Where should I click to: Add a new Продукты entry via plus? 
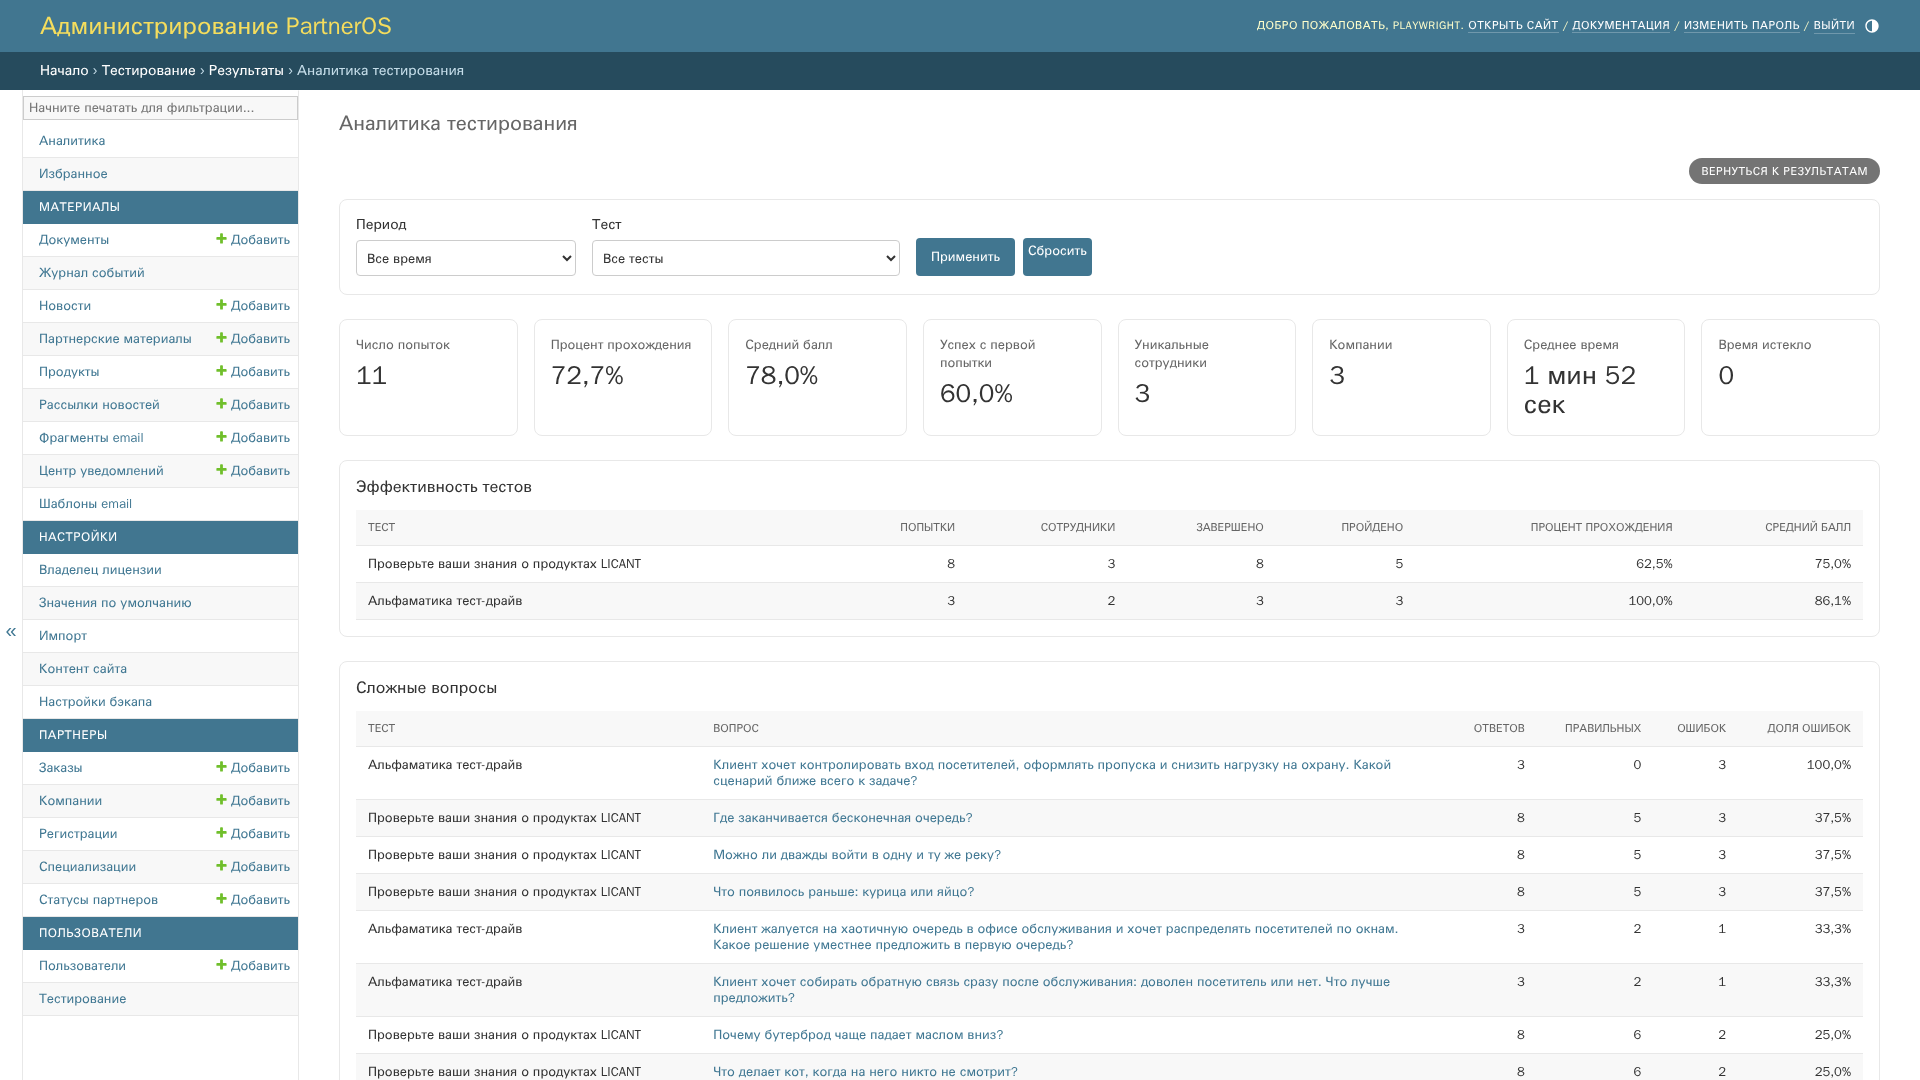click(x=253, y=372)
